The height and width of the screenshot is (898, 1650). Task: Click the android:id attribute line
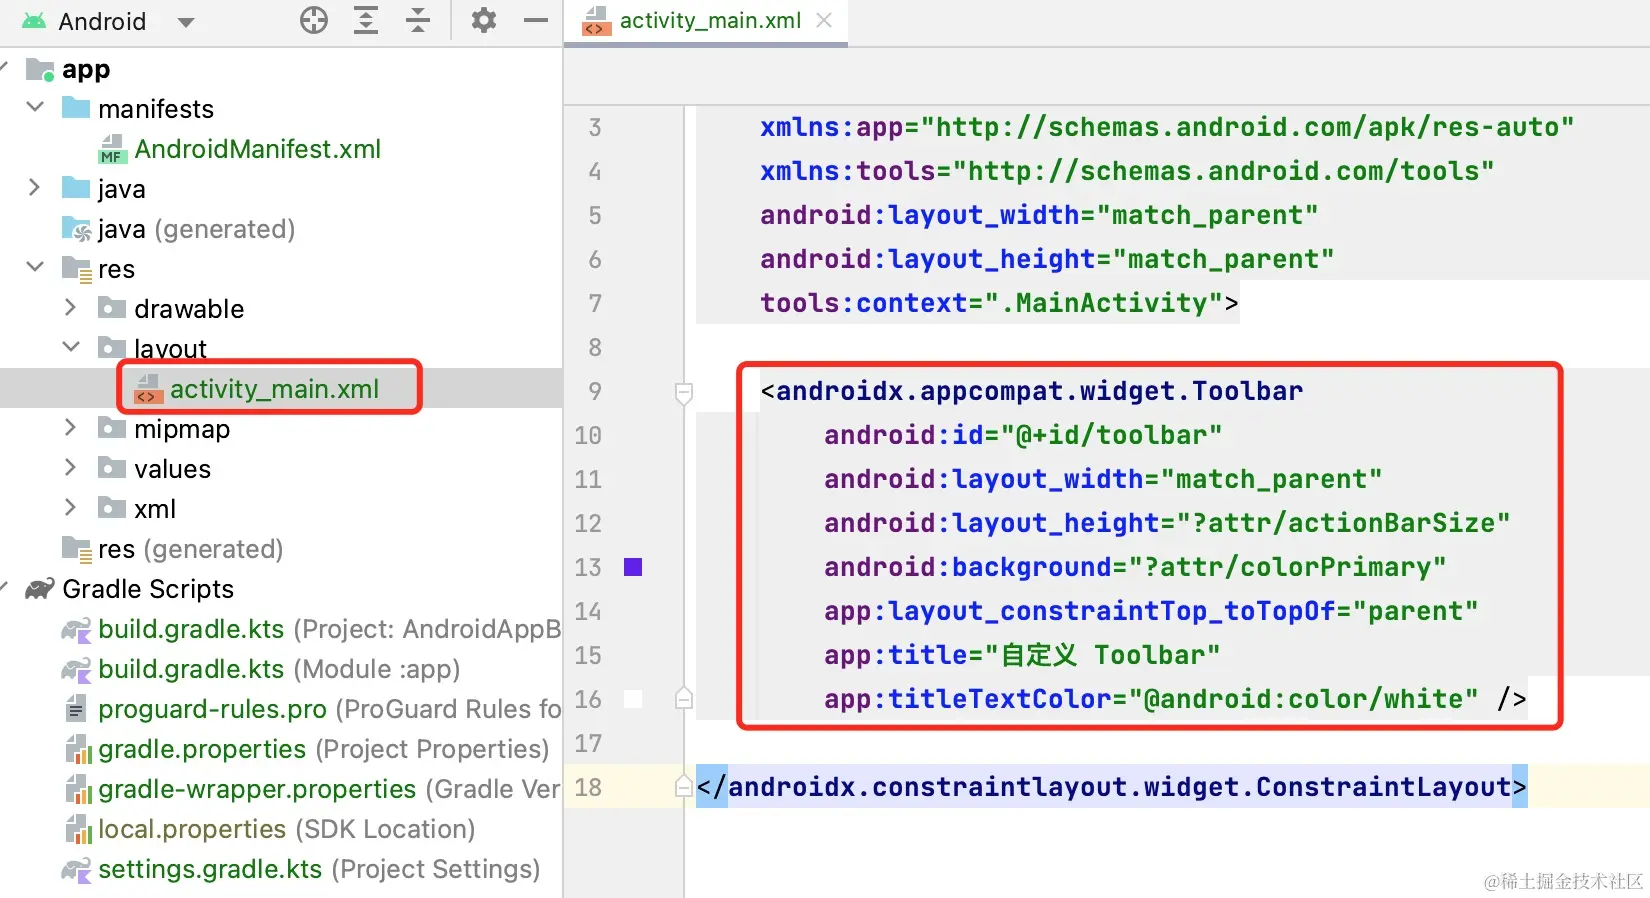point(1023,435)
